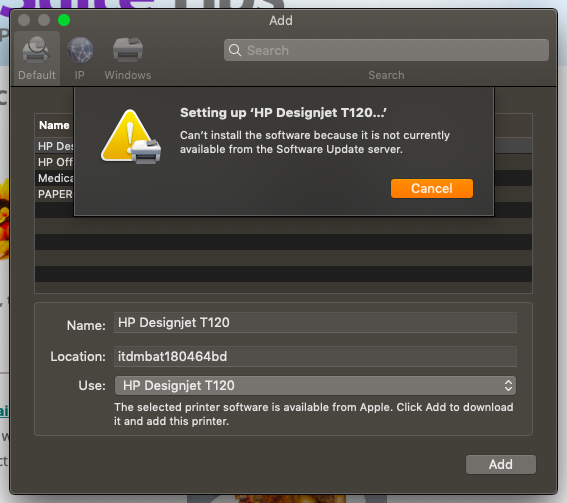The height and width of the screenshot is (503, 567).
Task: Focus the Search field in toolbar
Action: pos(386,50)
